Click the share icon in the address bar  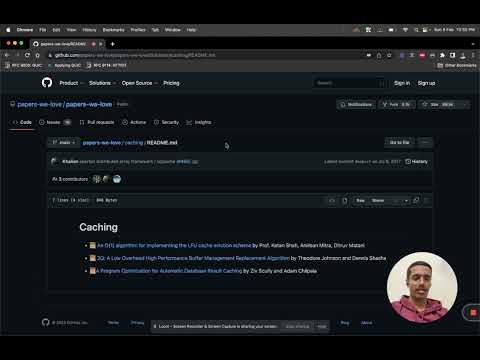[x=379, y=55]
